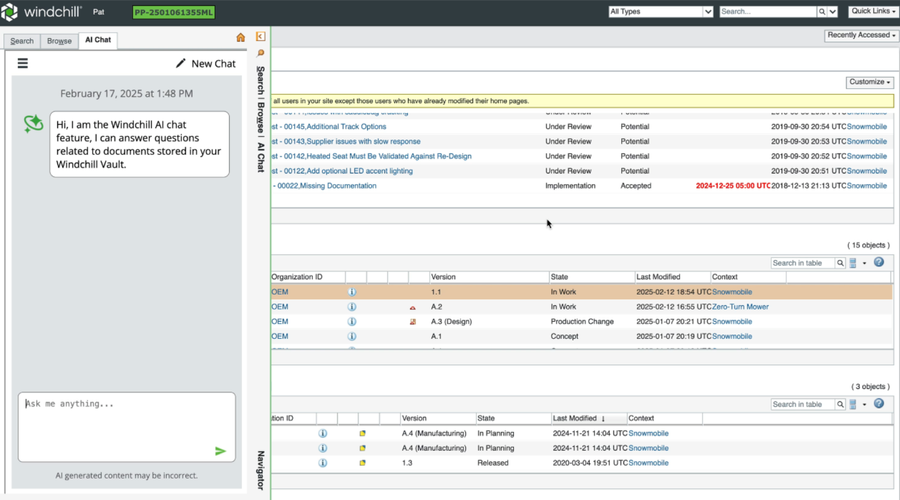Expand the Quick Links menu
This screenshot has height=500, width=900.
[x=873, y=12]
